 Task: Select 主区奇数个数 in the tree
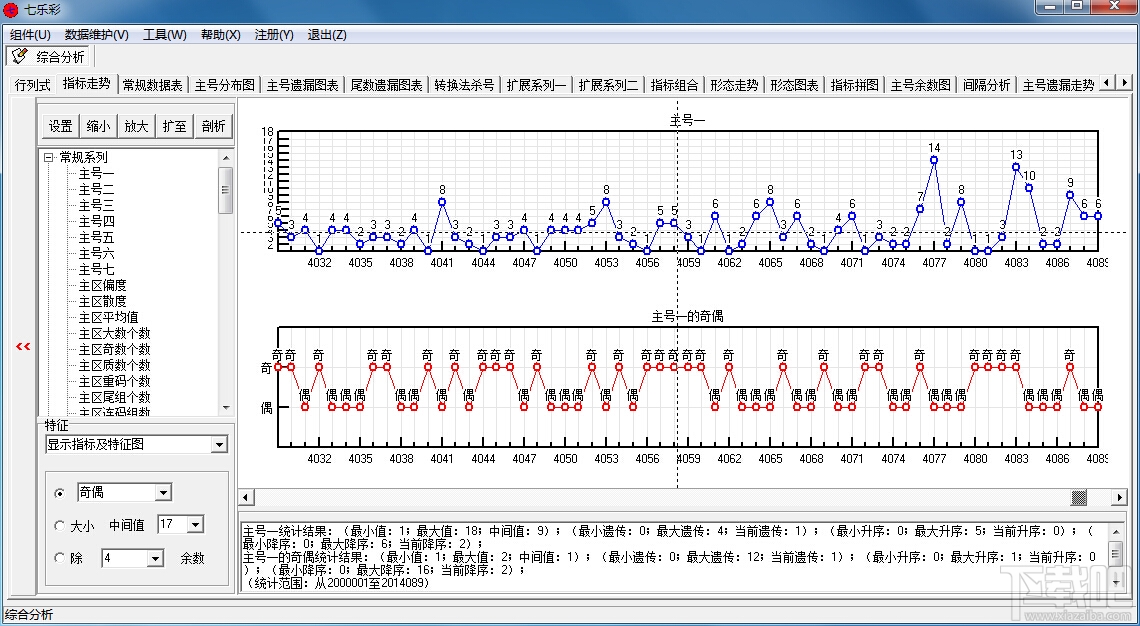(x=115, y=349)
